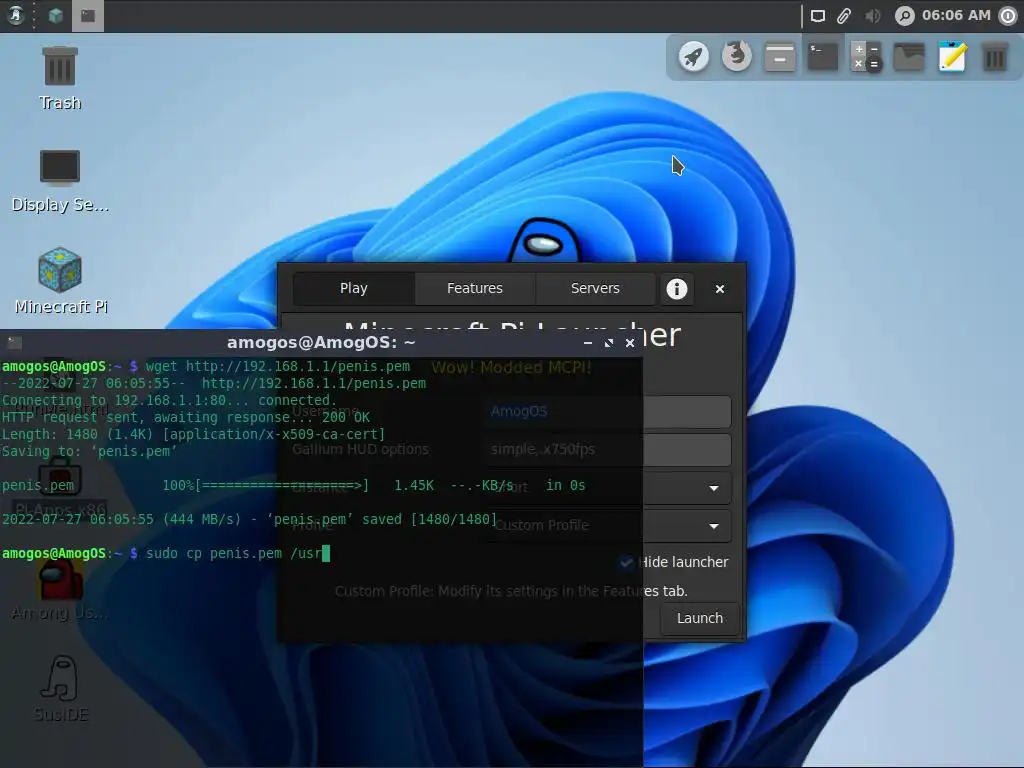This screenshot has width=1024, height=768.
Task: Open the notepad with pencil icon in dock
Action: coord(952,57)
